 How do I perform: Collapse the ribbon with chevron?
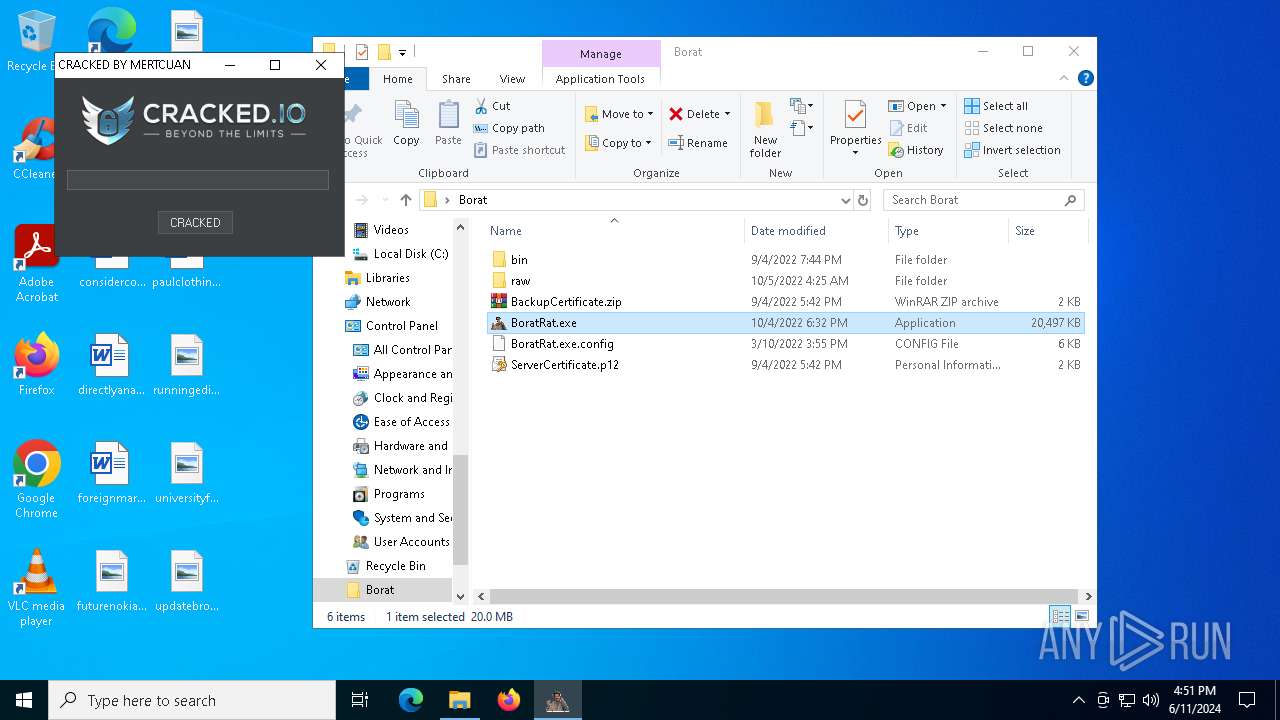pos(1064,78)
